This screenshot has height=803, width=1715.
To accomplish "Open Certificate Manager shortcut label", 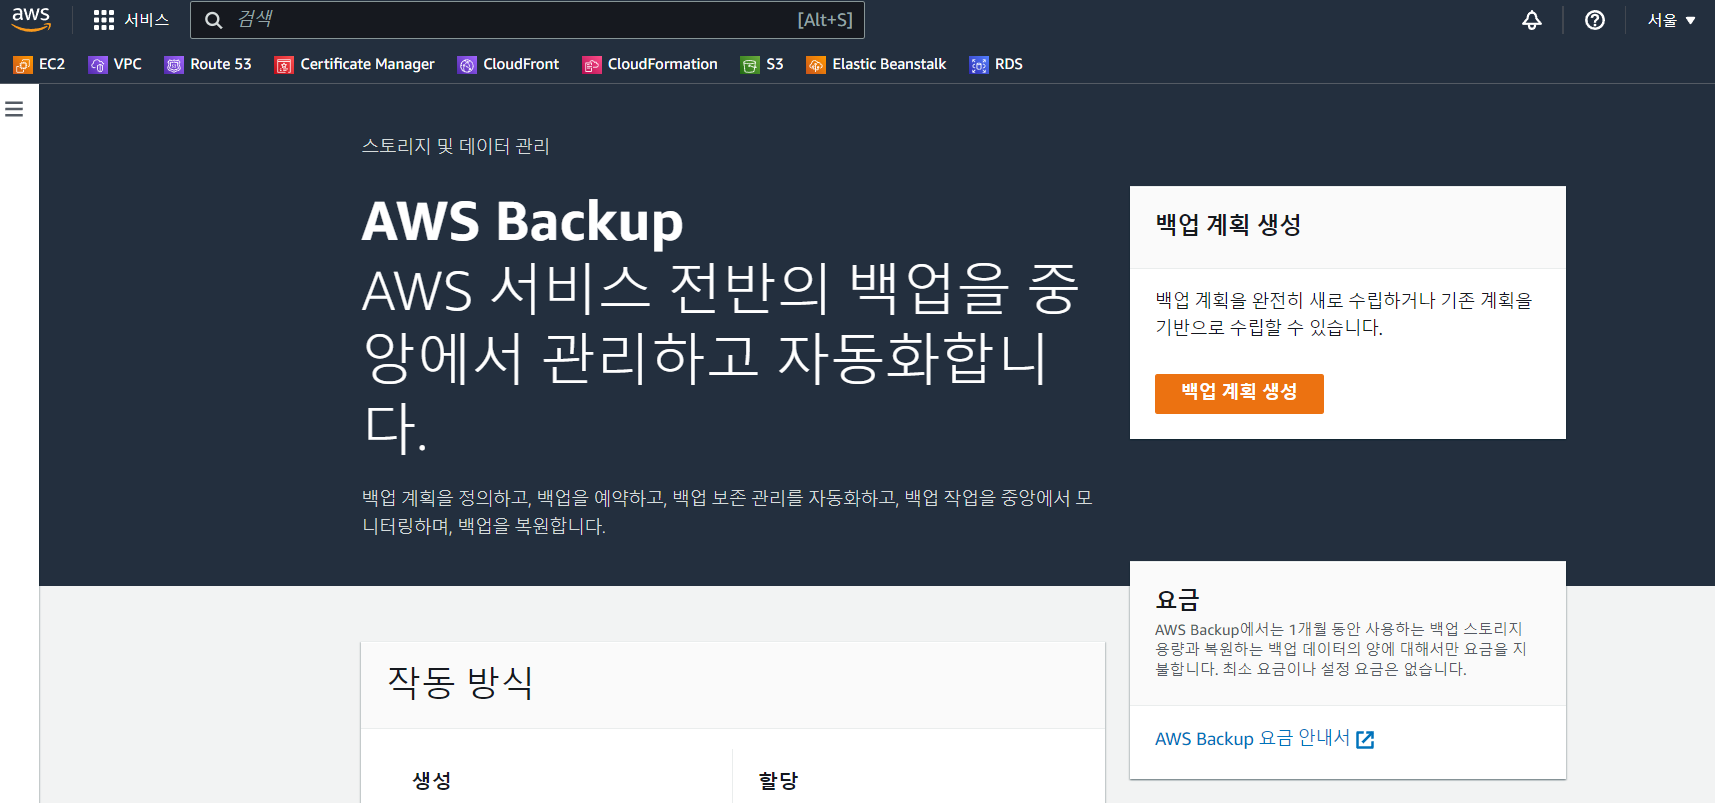I will pos(367,64).
